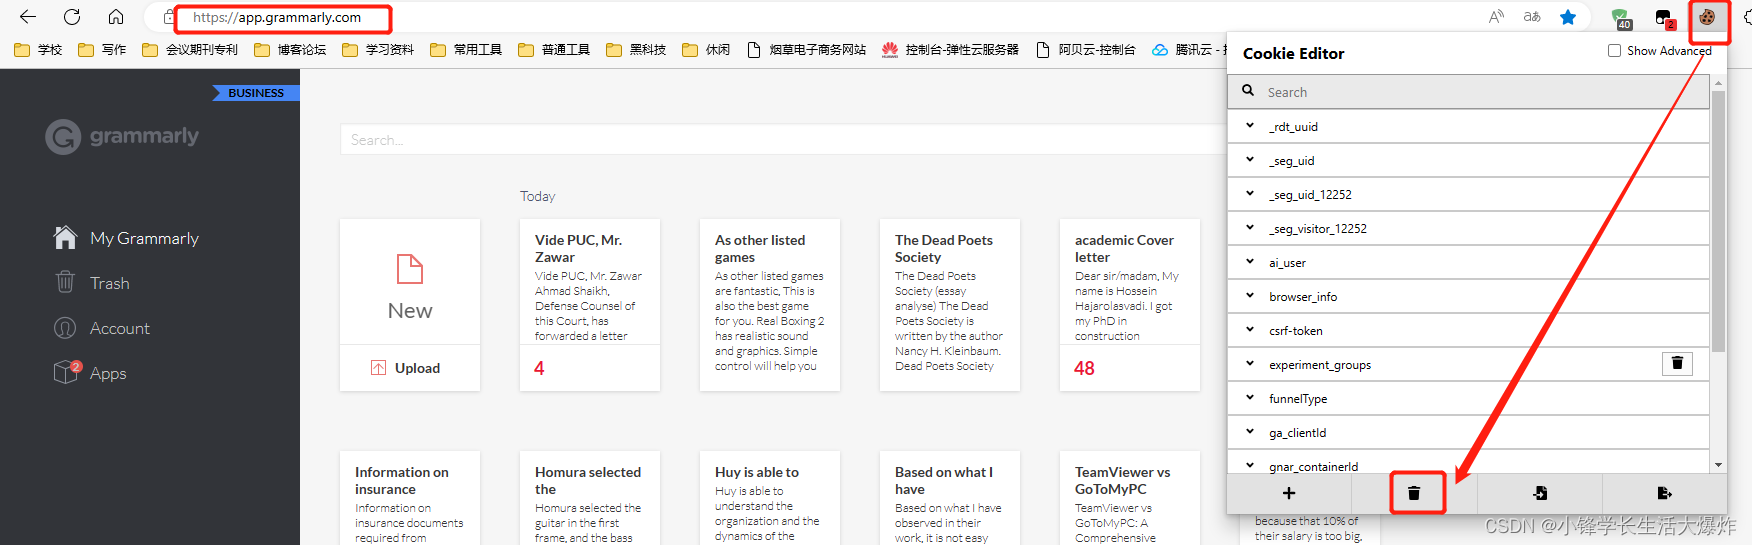Click the site info lock icon
Image resolution: width=1752 pixels, height=545 pixels.
point(168,17)
